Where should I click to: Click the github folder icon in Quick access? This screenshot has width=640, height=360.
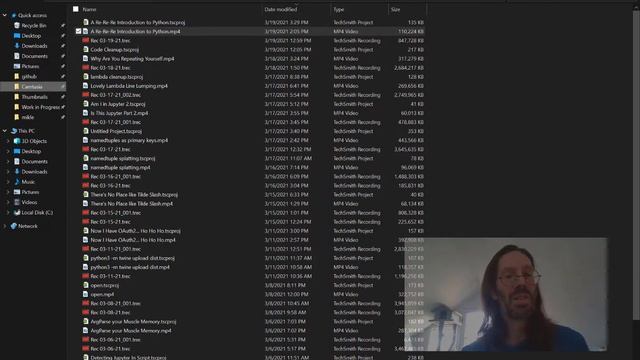17,76
